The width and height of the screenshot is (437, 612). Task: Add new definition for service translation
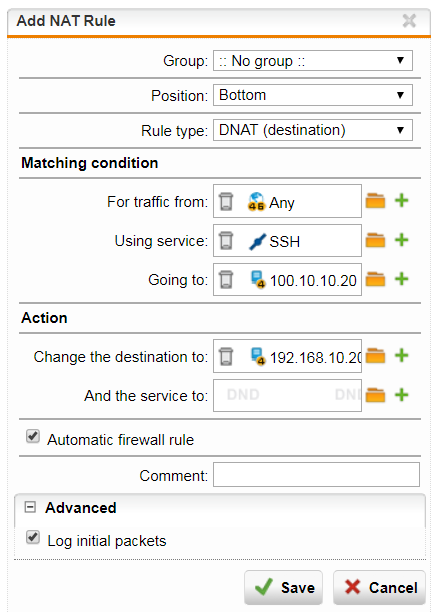tap(401, 395)
